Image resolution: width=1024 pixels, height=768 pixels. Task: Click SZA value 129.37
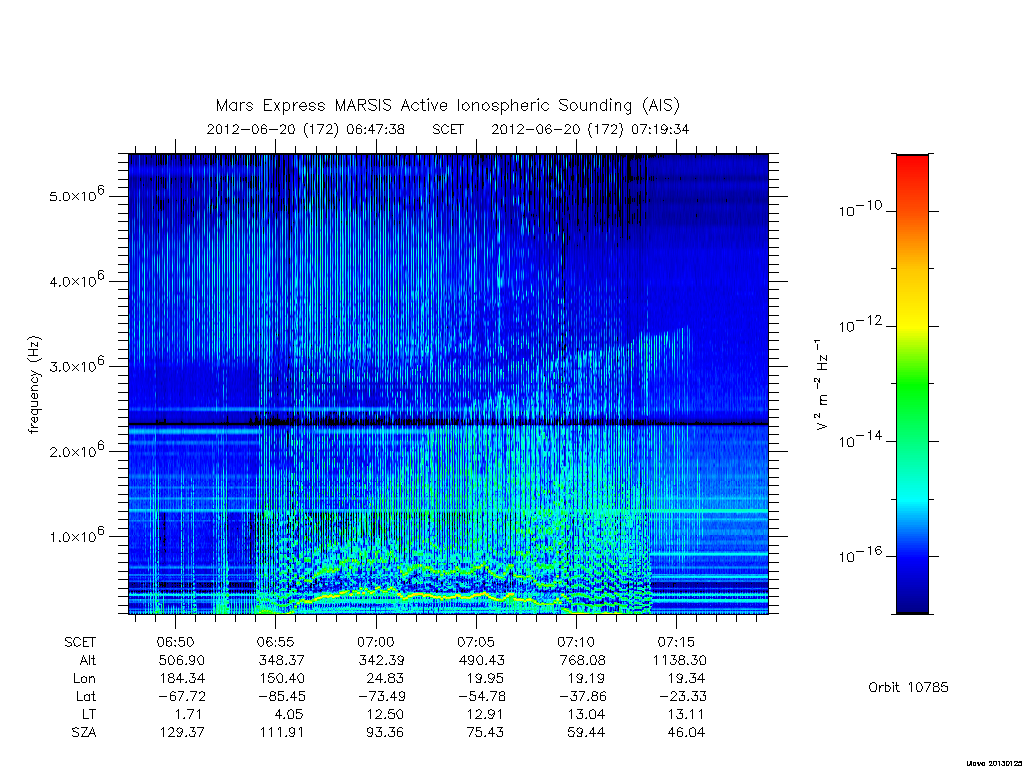tap(181, 733)
